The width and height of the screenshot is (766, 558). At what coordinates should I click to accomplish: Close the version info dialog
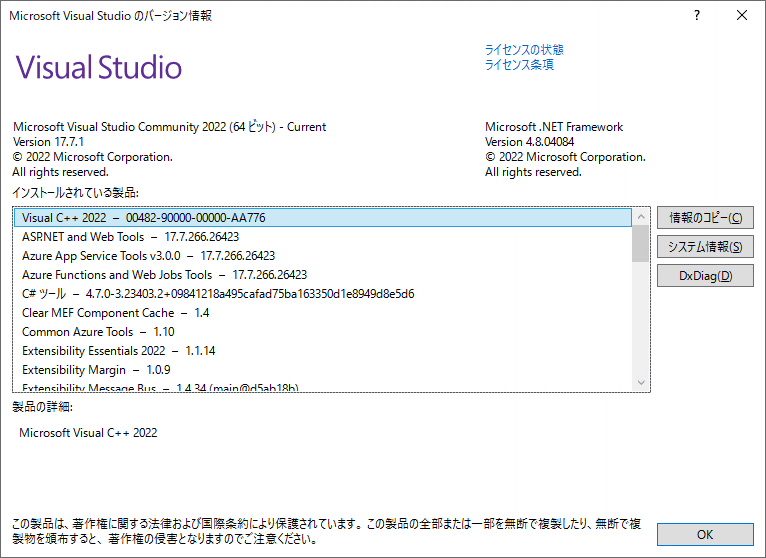tap(742, 15)
